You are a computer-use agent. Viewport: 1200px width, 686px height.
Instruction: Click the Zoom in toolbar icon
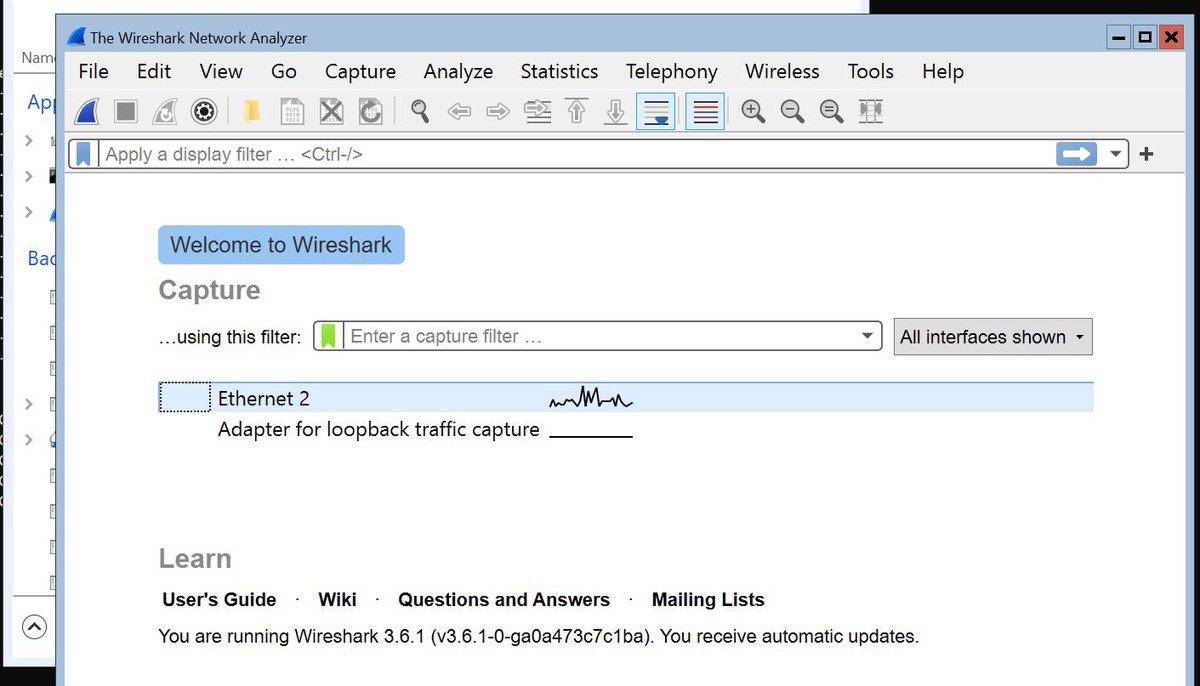click(753, 111)
